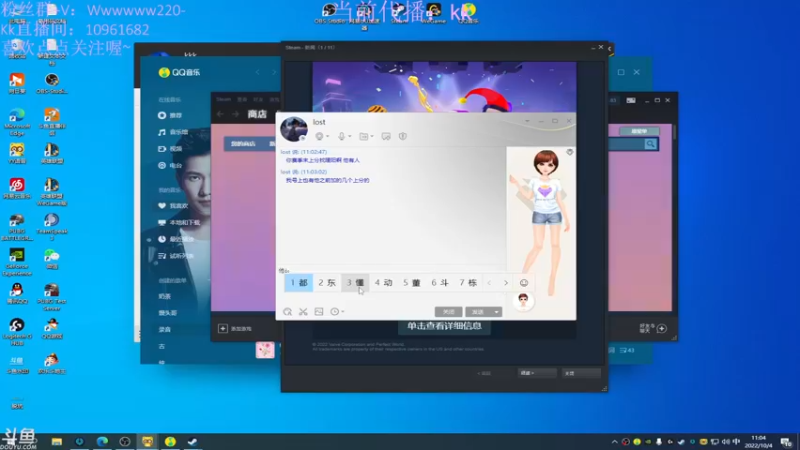This screenshot has width=800, height=450.
Task: Open recommend item in QQ Music sidebar
Action: coord(170,115)
